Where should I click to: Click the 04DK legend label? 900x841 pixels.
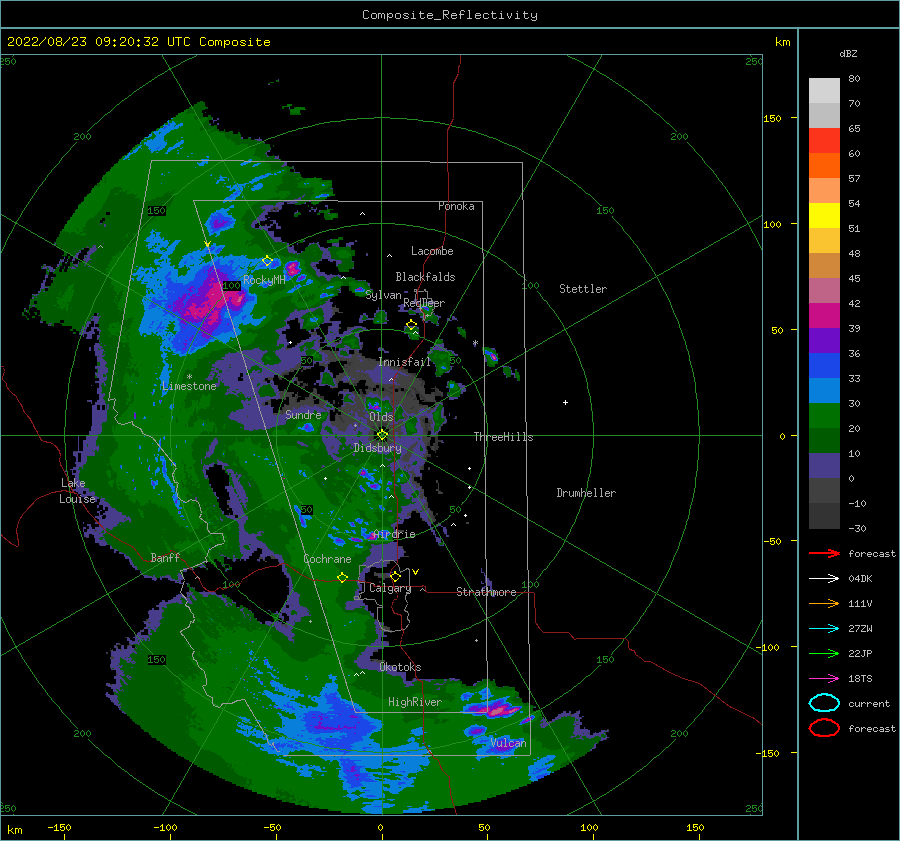[x=860, y=579]
